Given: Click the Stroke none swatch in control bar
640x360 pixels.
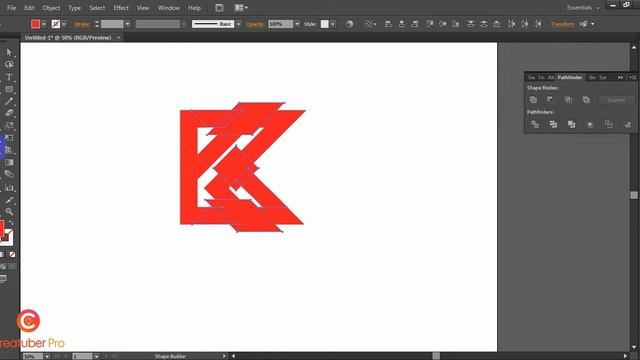Looking at the screenshot, I should click(x=56, y=24).
